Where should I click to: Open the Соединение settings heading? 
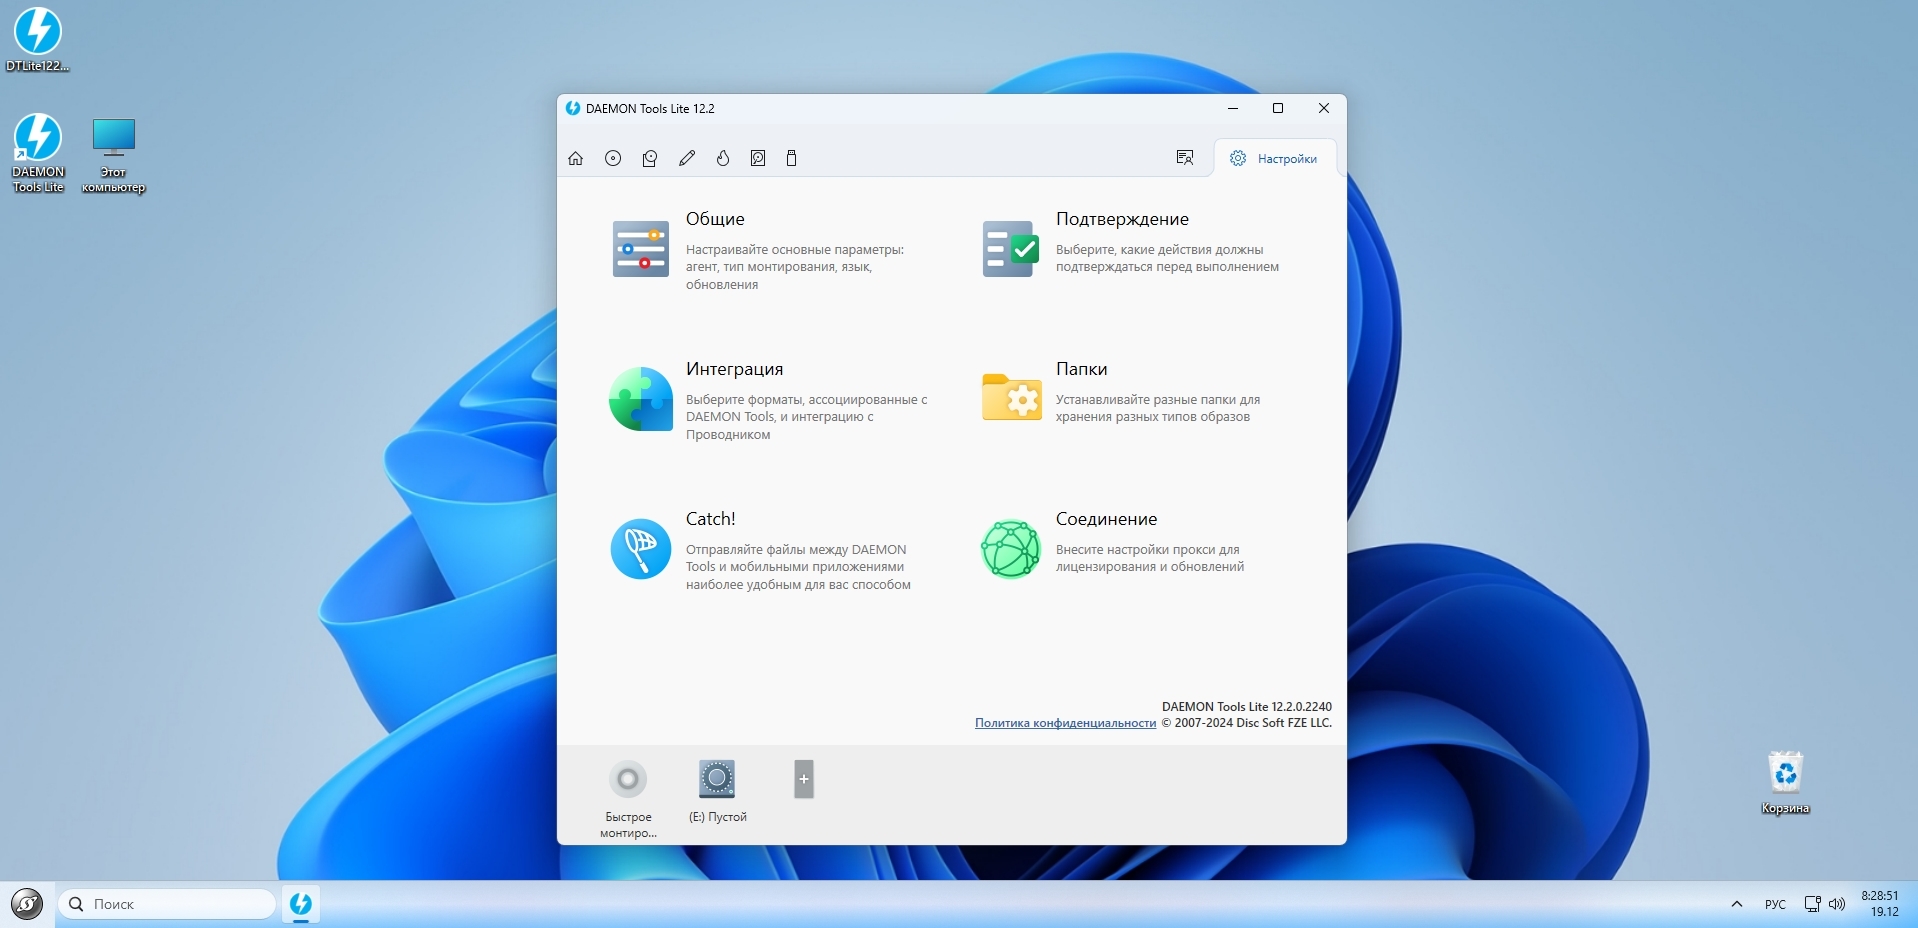point(1106,519)
